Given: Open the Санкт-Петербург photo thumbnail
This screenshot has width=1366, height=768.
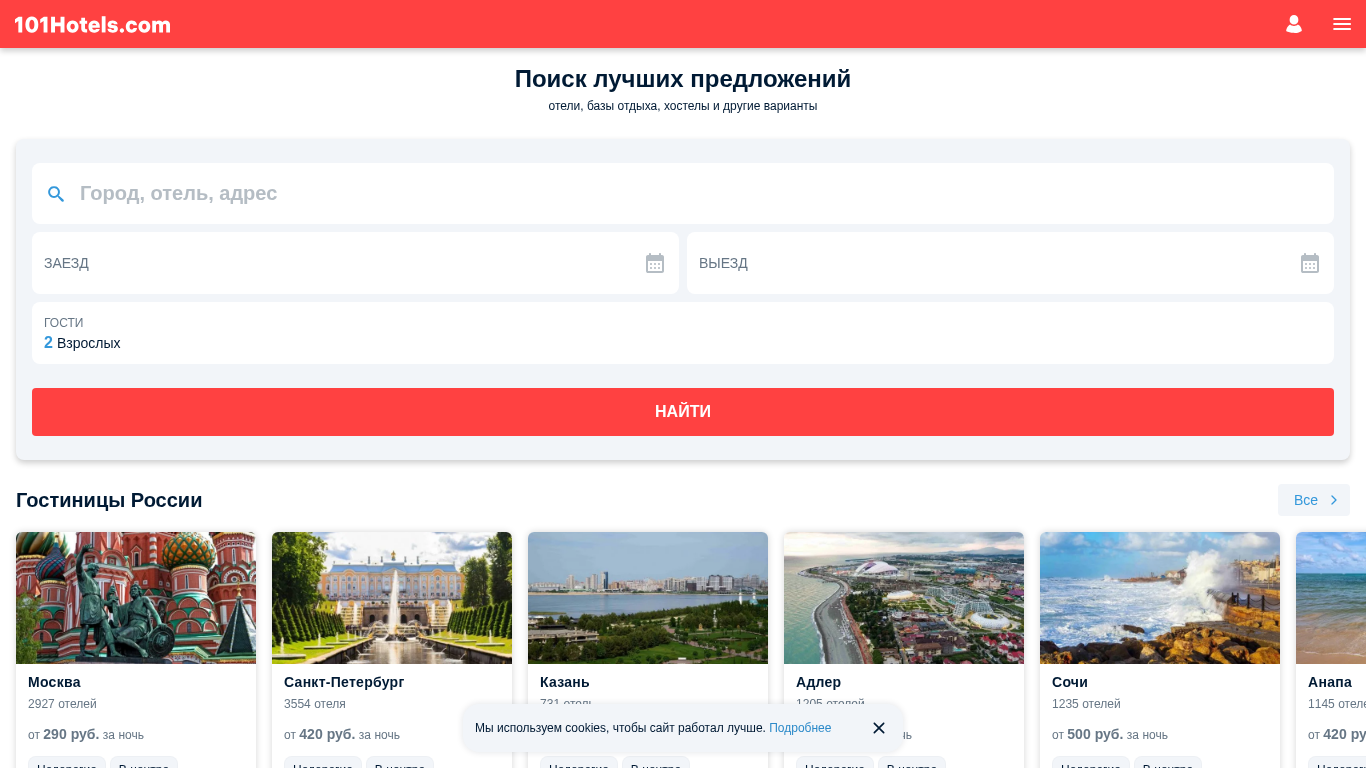Looking at the screenshot, I should [392, 598].
